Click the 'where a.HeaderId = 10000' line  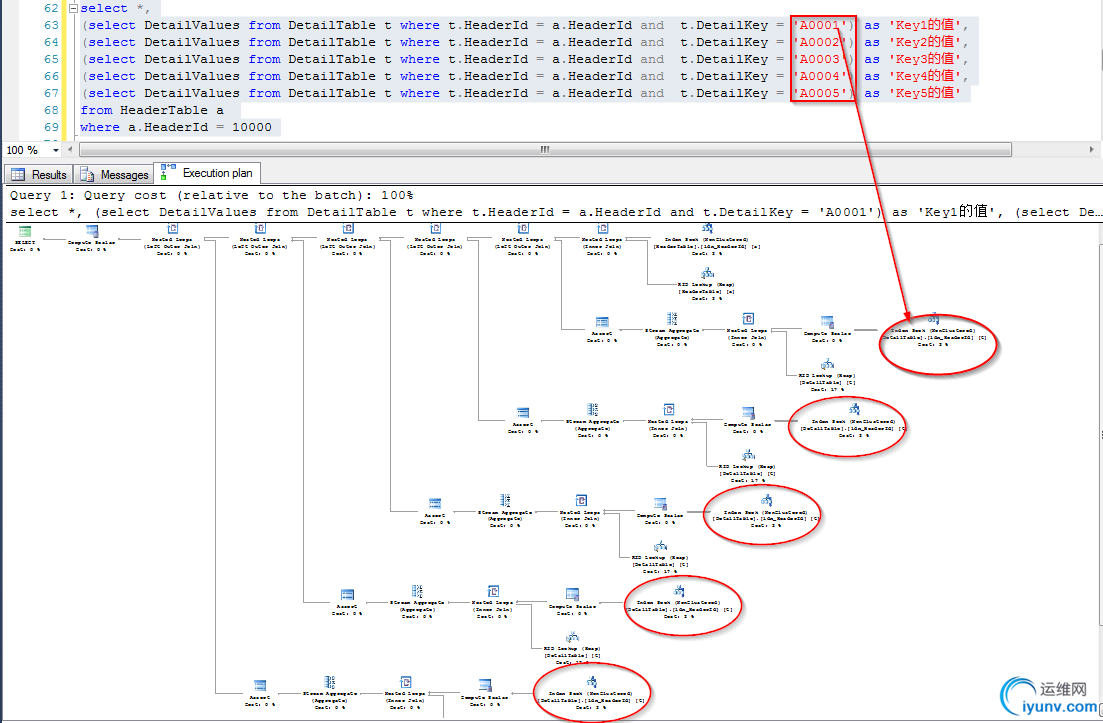click(176, 127)
